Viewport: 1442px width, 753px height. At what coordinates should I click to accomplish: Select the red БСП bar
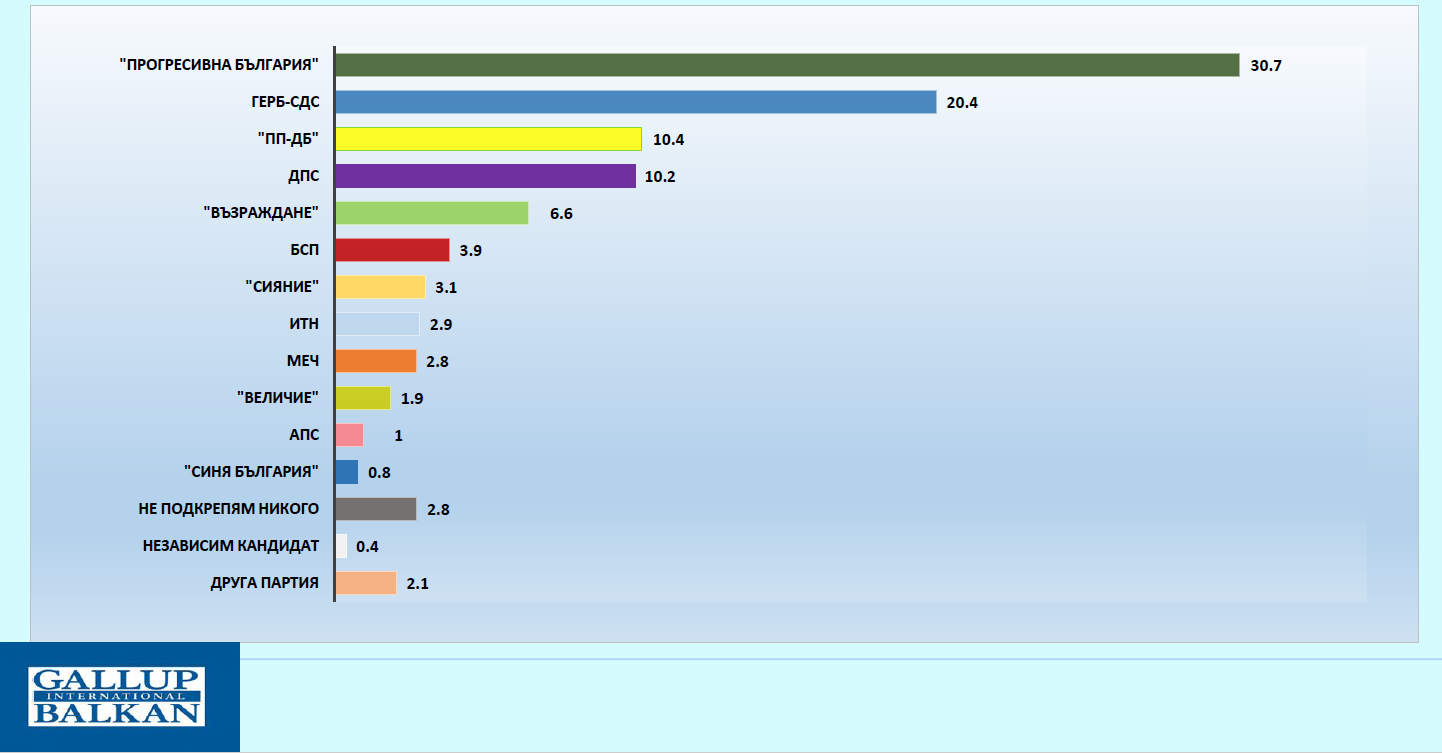coord(392,250)
